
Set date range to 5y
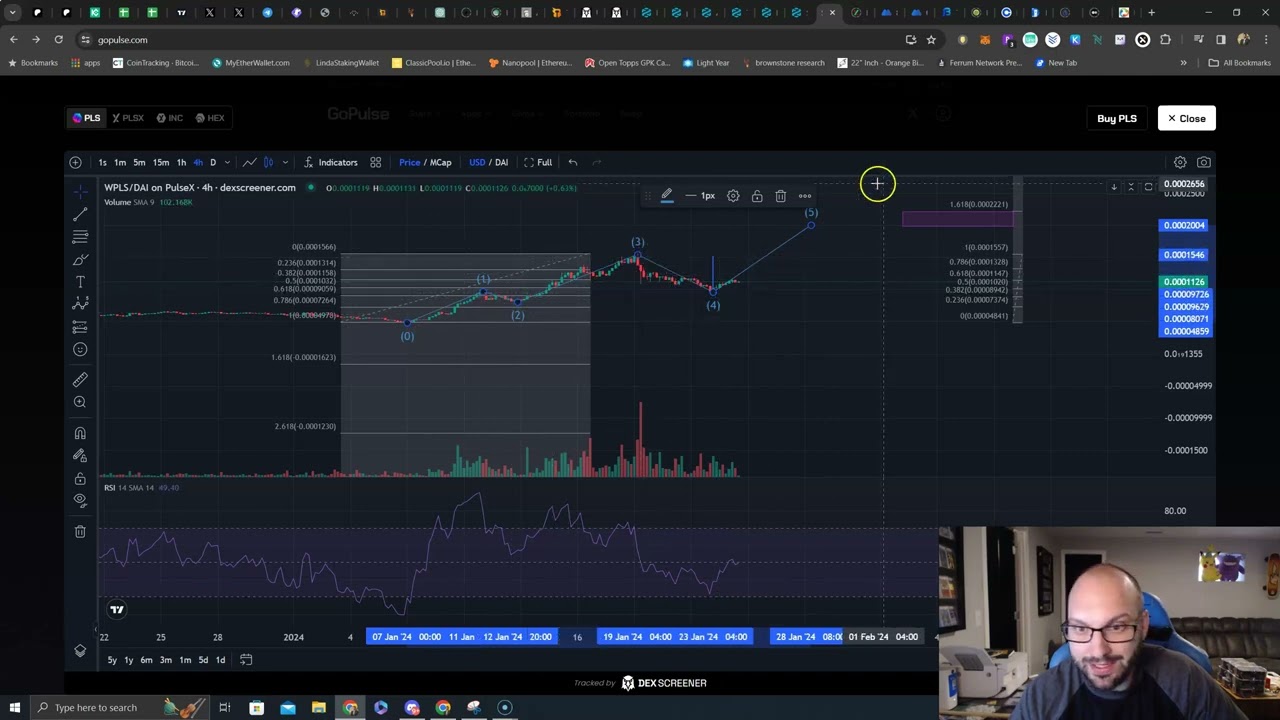pos(112,660)
